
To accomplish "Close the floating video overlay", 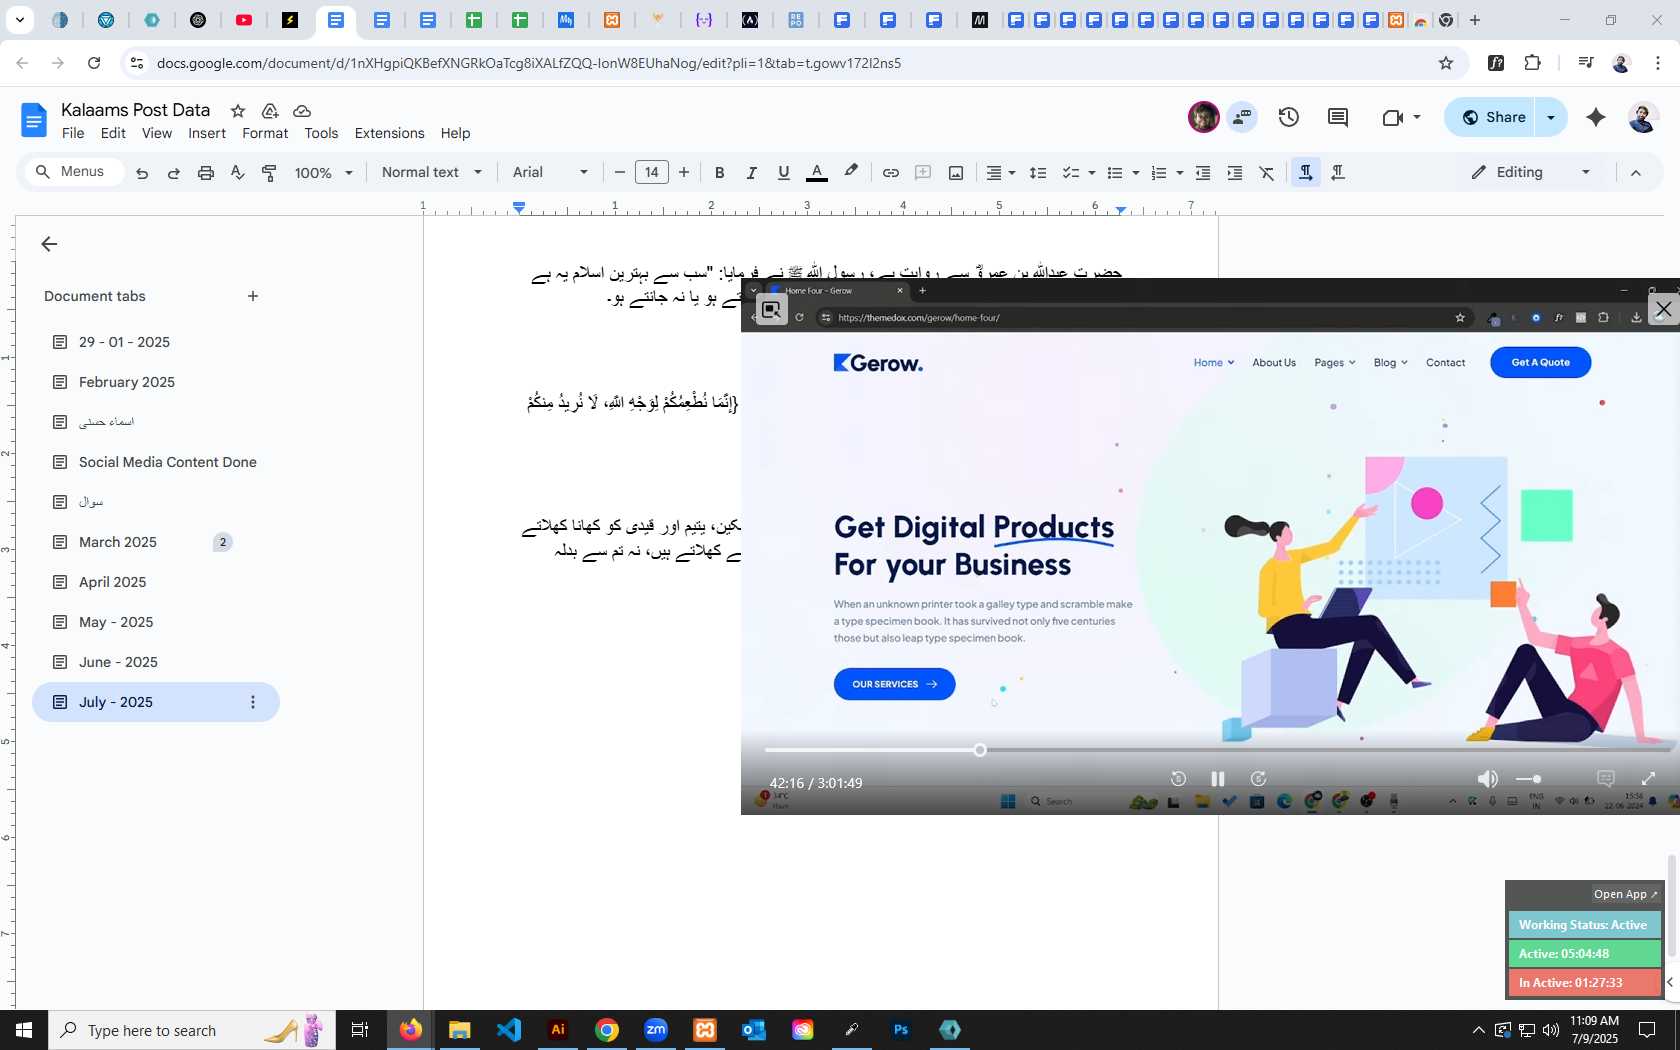I will (x=1663, y=309).
